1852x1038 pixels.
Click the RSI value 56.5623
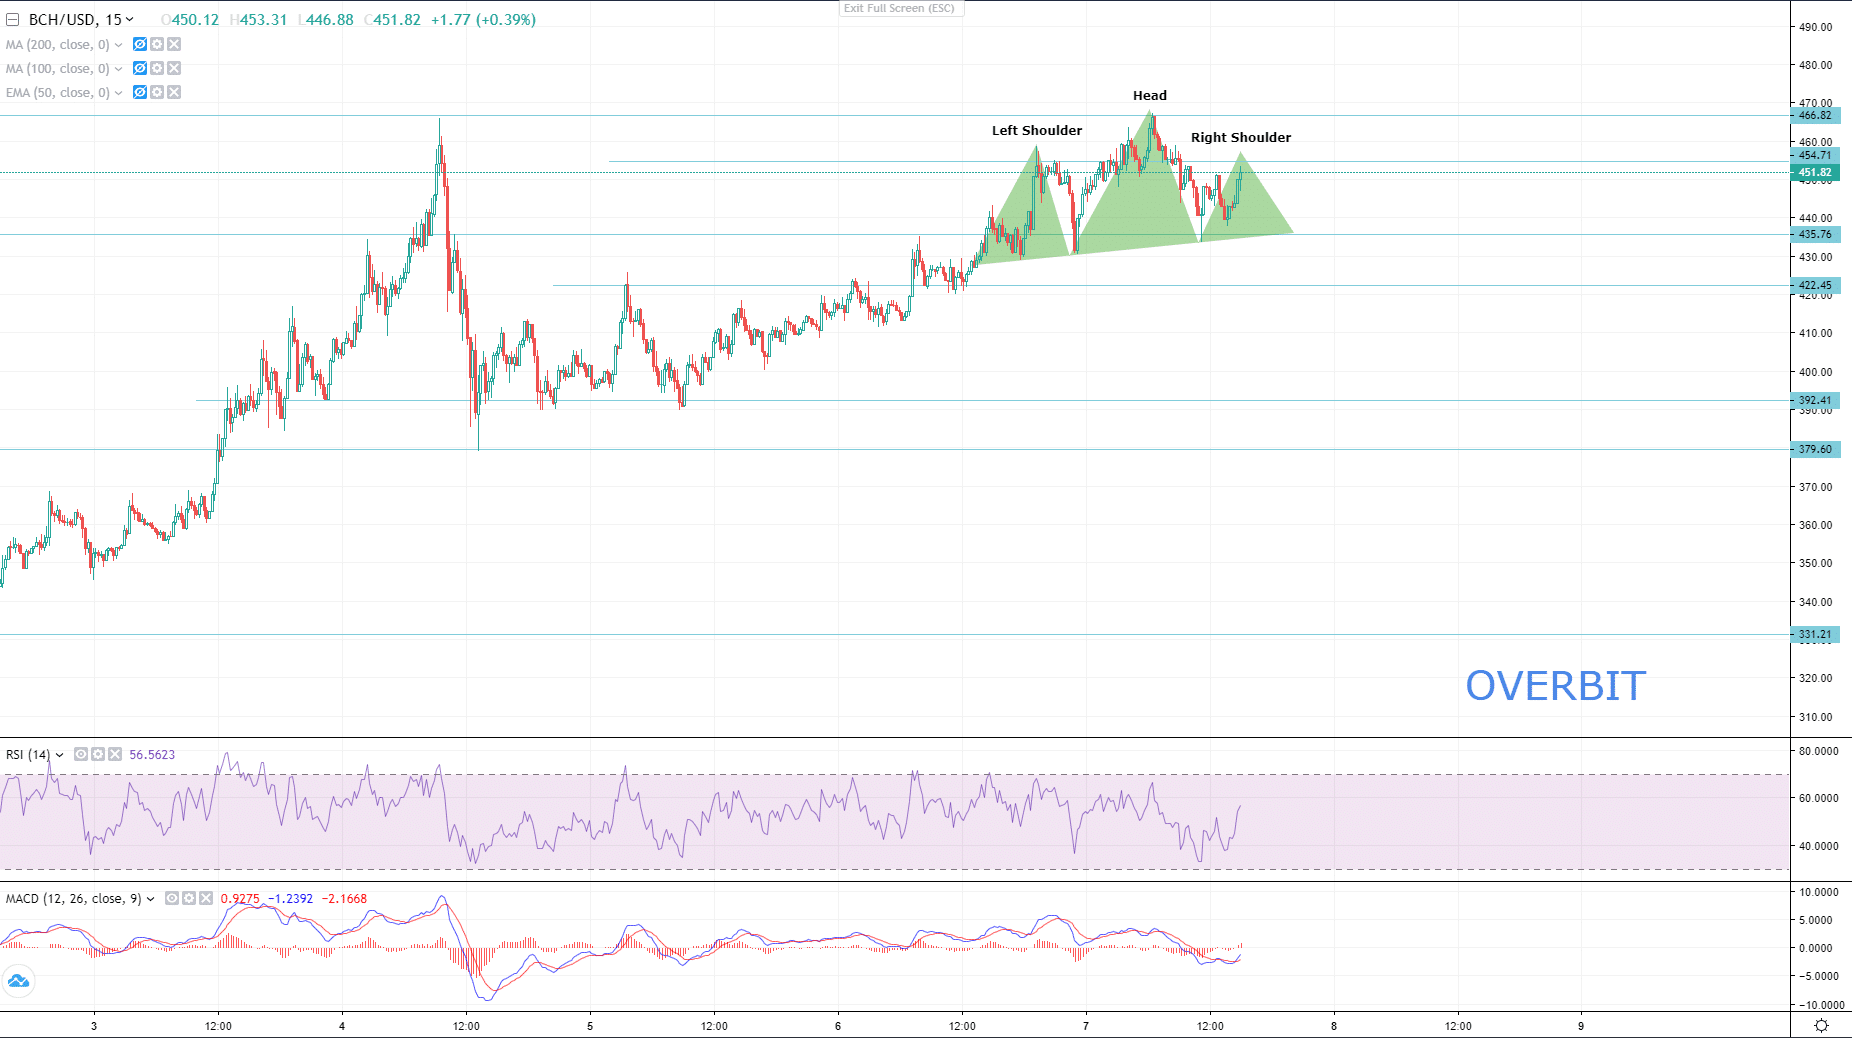(152, 755)
